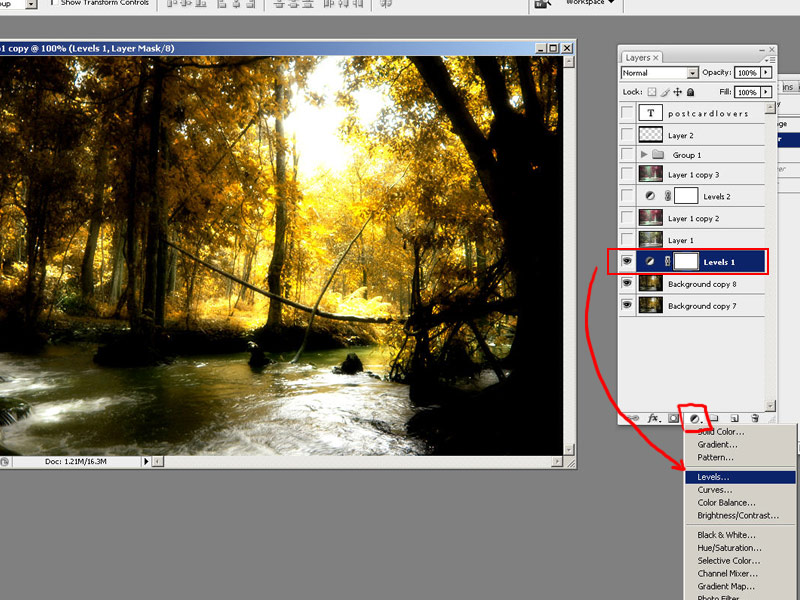Choose Color Balance... from the menu
Viewport: 800px width, 600px height.
pyautogui.click(x=740, y=503)
